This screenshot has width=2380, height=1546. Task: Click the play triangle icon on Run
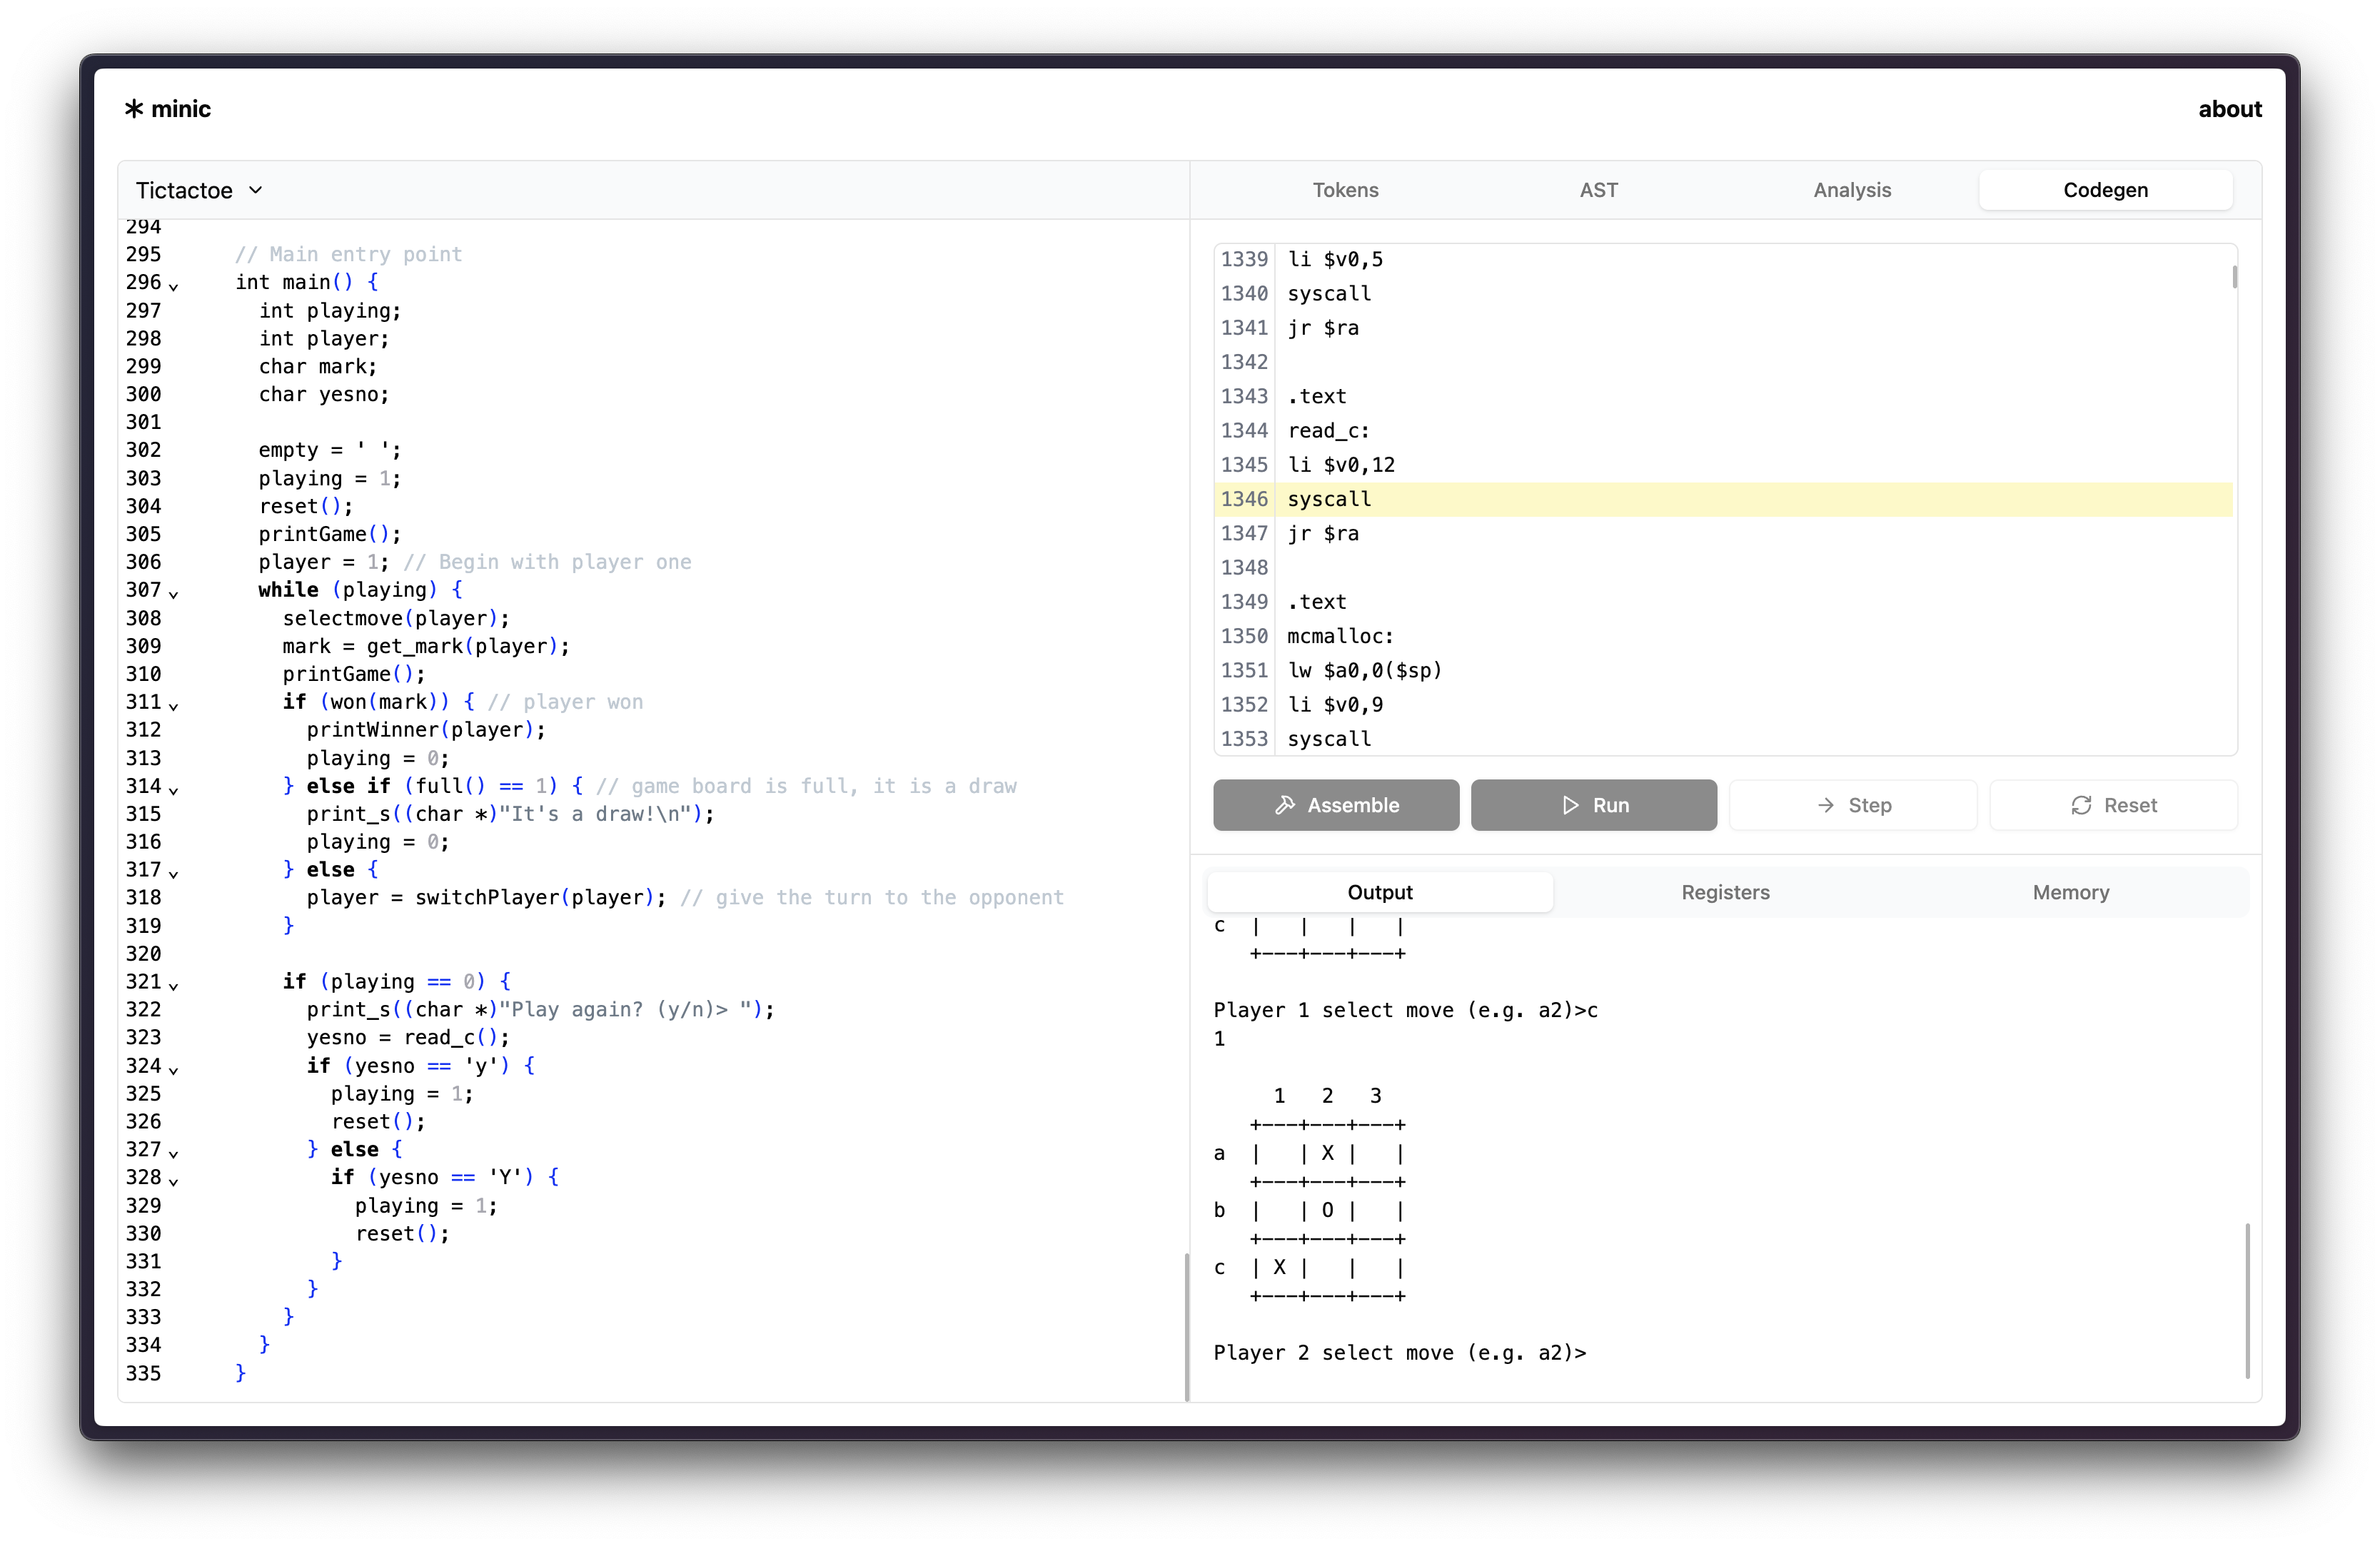pyautogui.click(x=1570, y=805)
